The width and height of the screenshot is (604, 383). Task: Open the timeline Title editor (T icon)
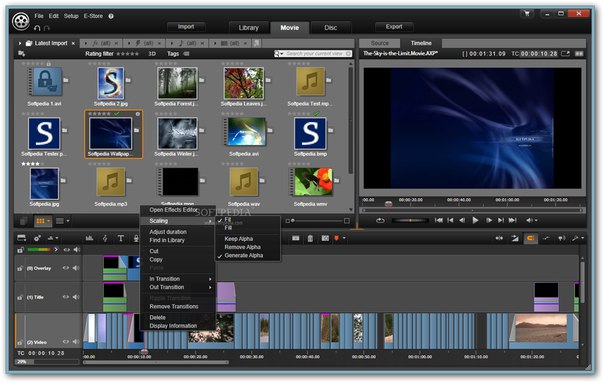(x=121, y=239)
